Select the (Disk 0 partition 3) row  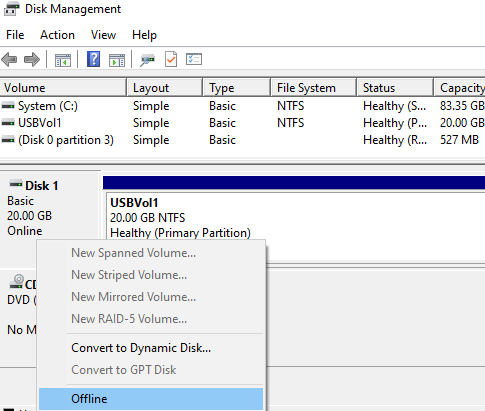click(242, 140)
